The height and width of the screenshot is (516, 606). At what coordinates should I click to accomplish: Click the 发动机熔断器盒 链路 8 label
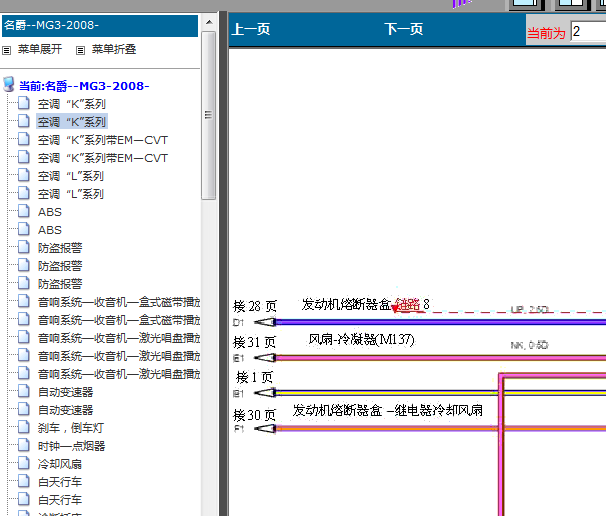[x=365, y=305]
